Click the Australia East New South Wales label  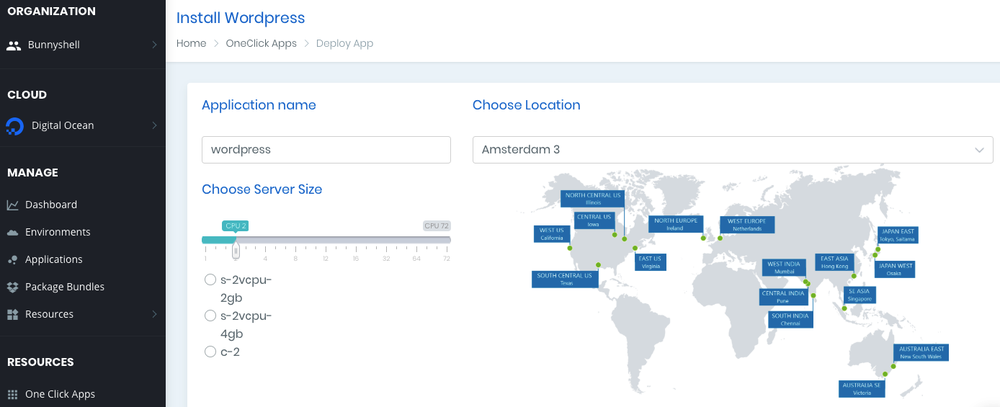tap(920, 353)
